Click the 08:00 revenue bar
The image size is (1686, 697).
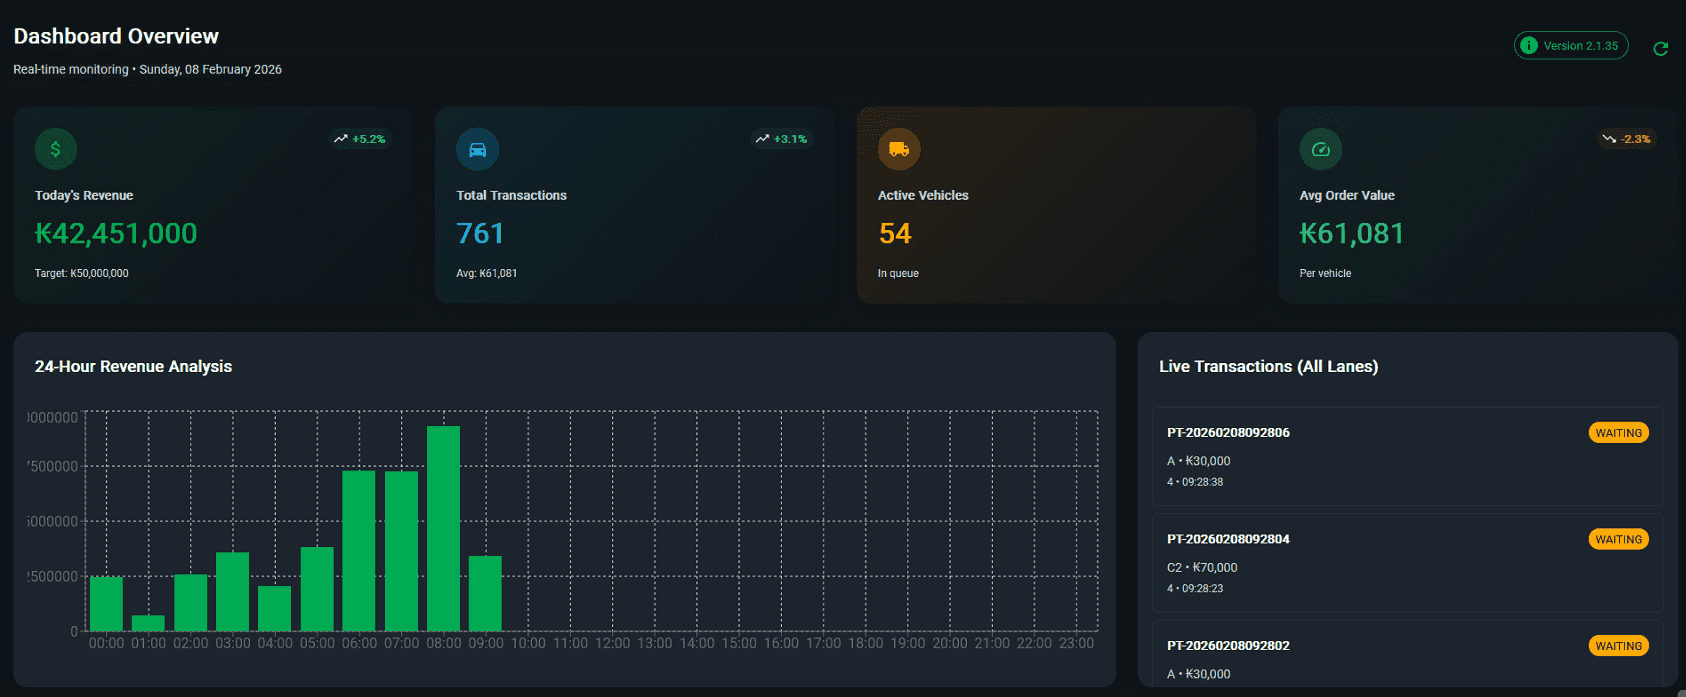click(443, 529)
